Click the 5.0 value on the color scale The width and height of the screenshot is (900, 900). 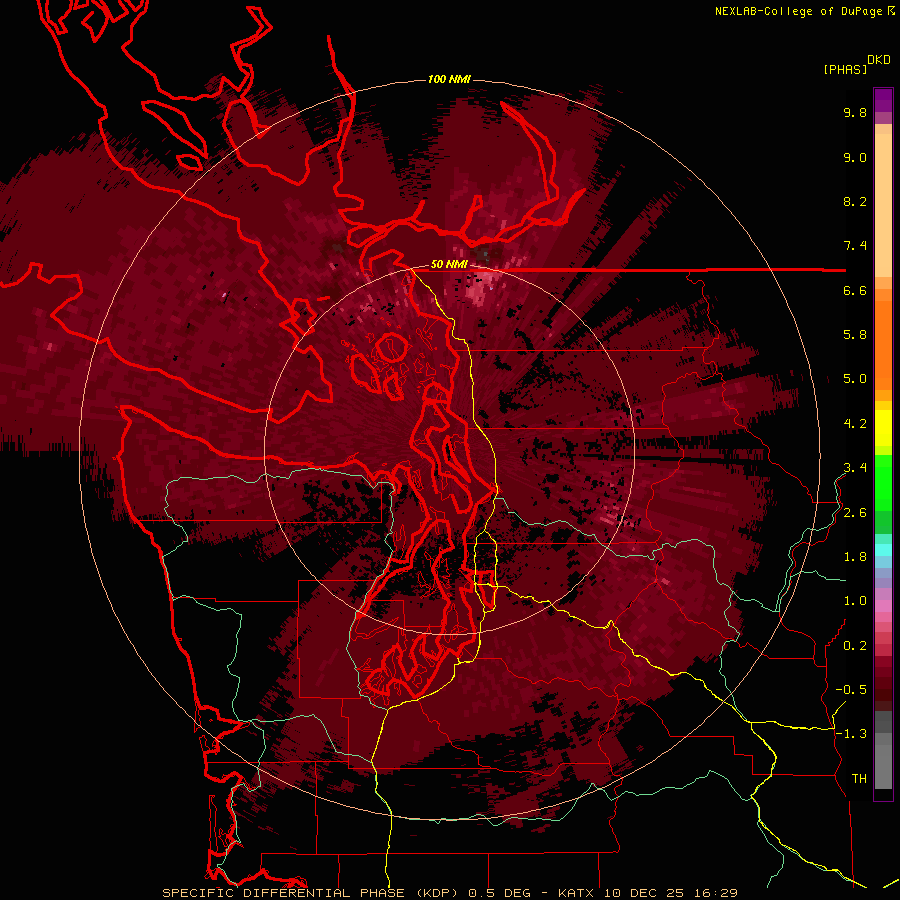tap(855, 379)
